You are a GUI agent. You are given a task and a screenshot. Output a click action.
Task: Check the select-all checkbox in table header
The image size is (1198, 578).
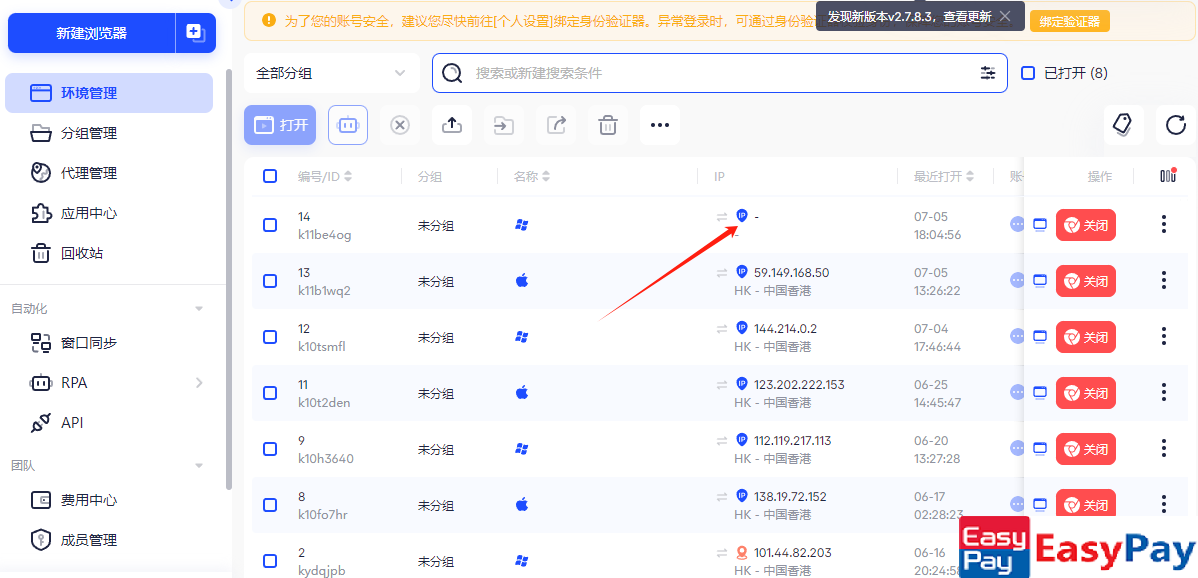[x=270, y=176]
